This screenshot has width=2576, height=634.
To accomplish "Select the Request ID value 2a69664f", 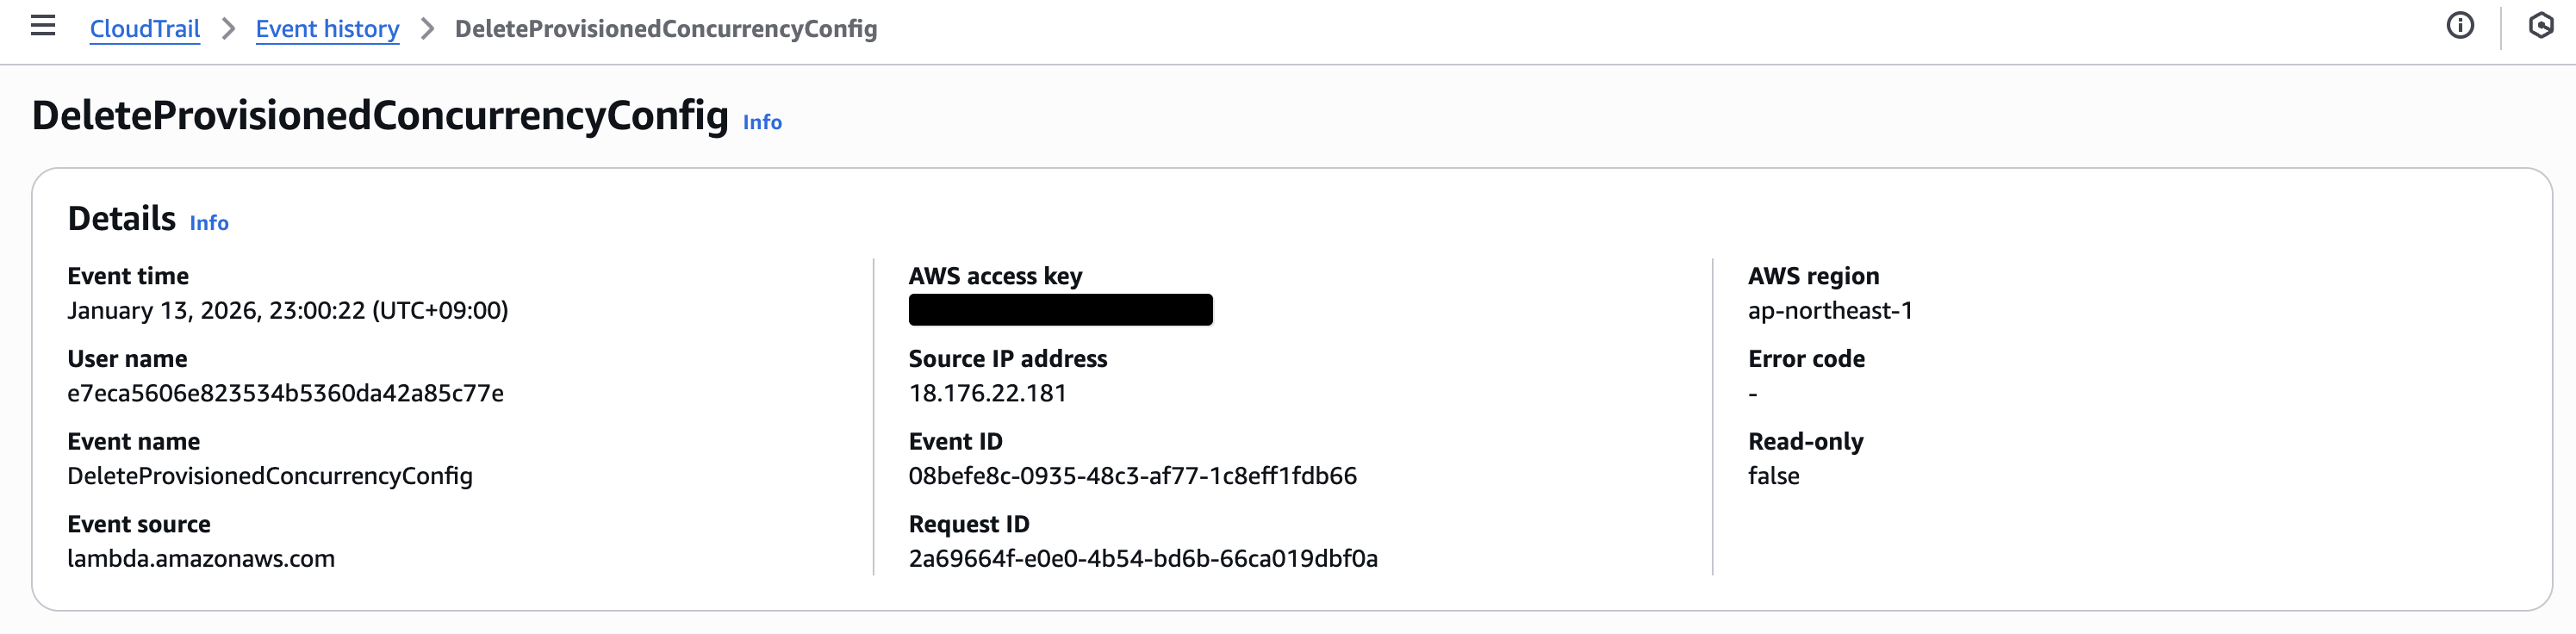I will [1142, 559].
